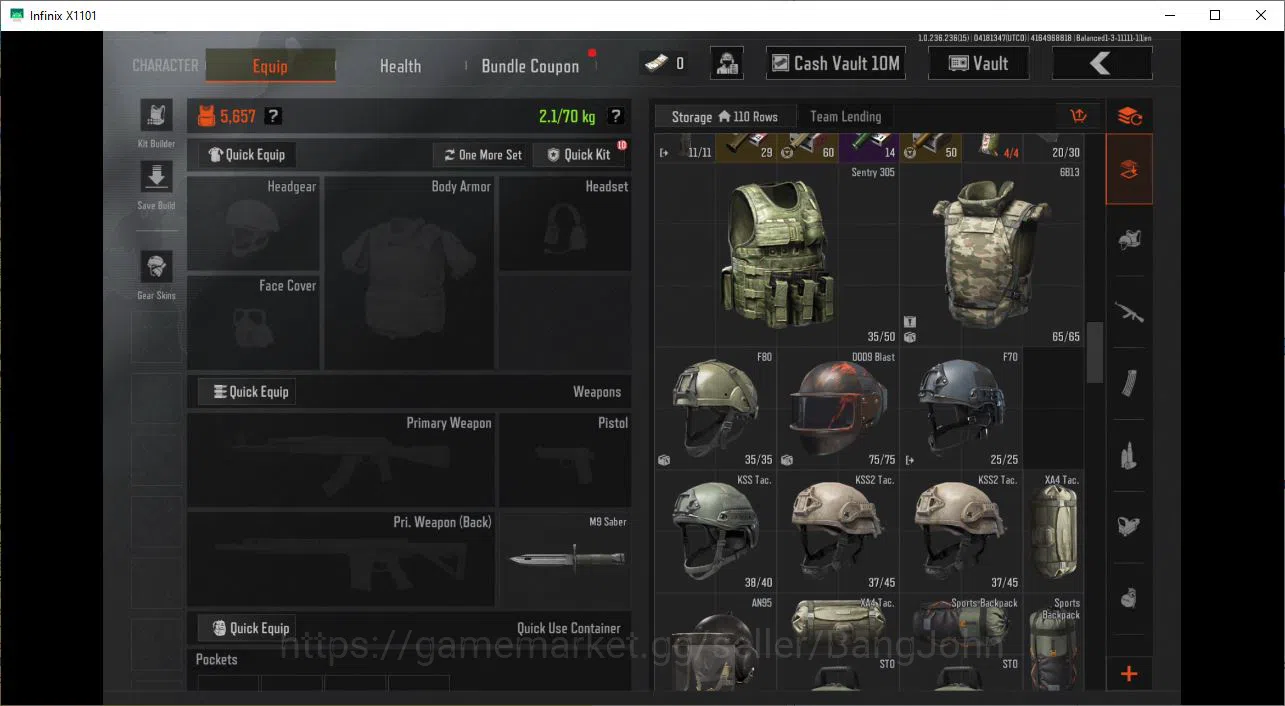Select the ammo stack showing 29

[746, 148]
